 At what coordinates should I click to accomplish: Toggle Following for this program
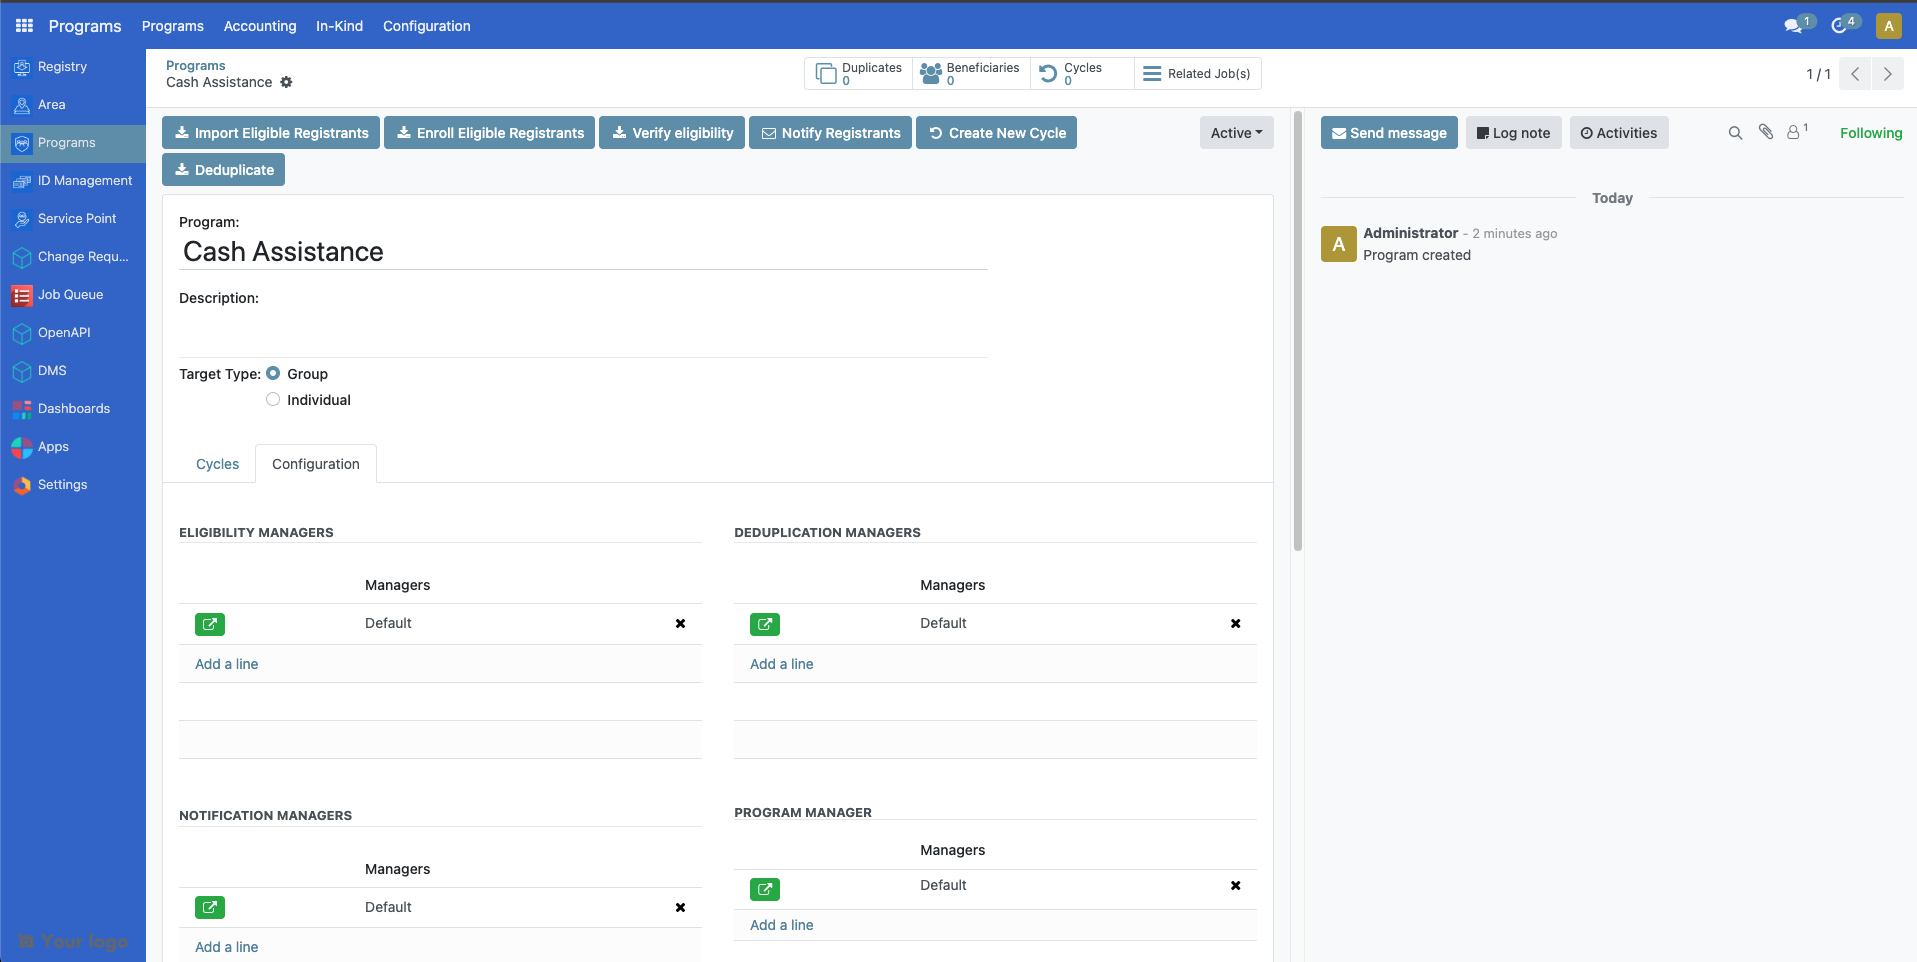pos(1871,132)
